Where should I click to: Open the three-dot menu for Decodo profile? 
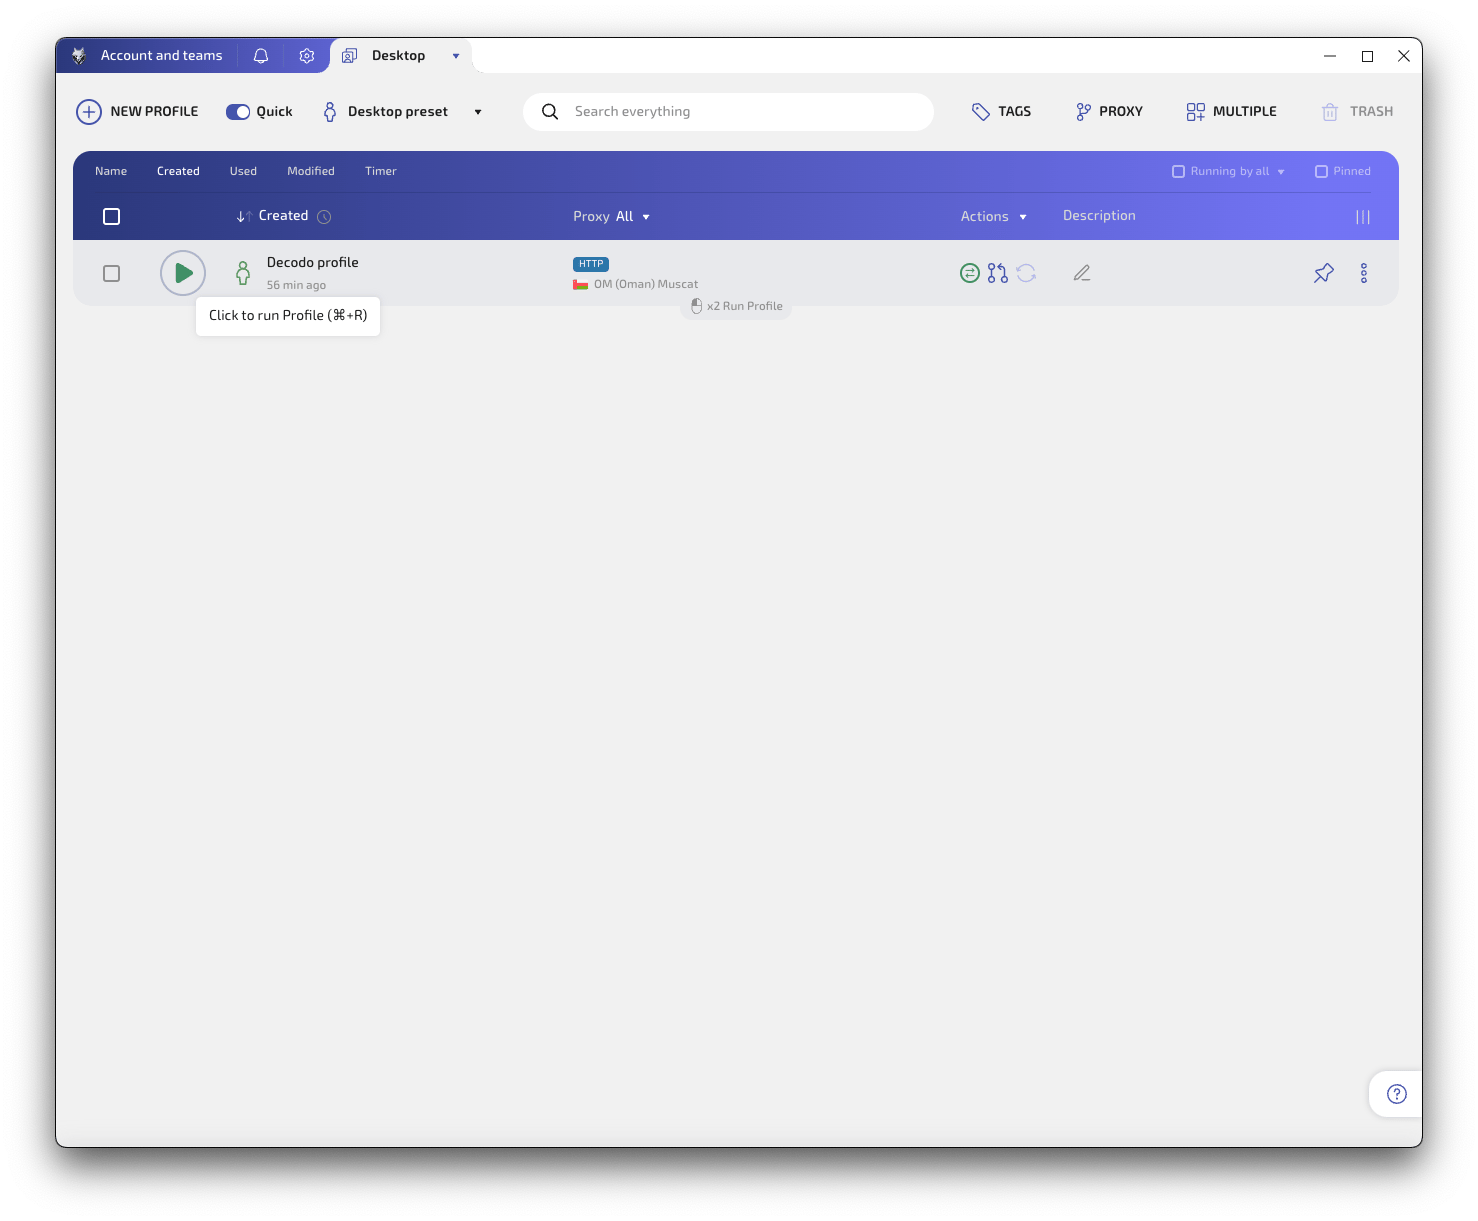click(1364, 273)
